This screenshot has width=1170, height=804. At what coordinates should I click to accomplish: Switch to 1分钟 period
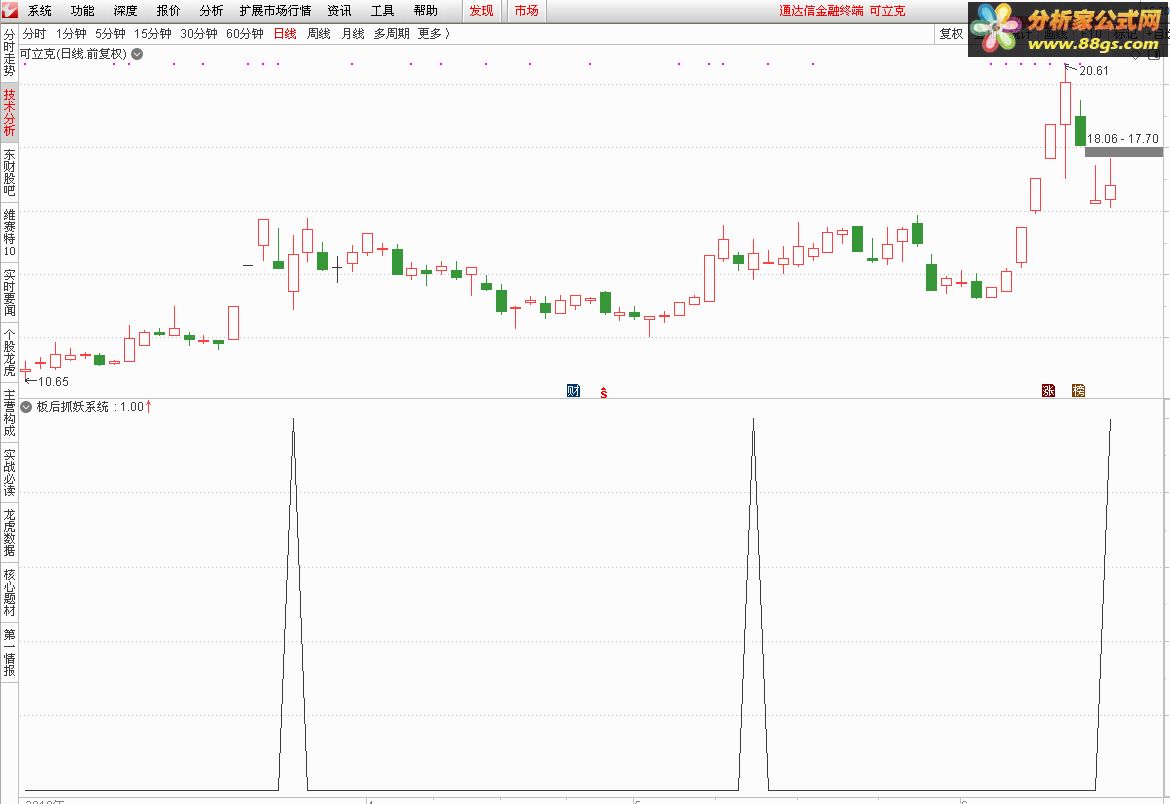(71, 34)
